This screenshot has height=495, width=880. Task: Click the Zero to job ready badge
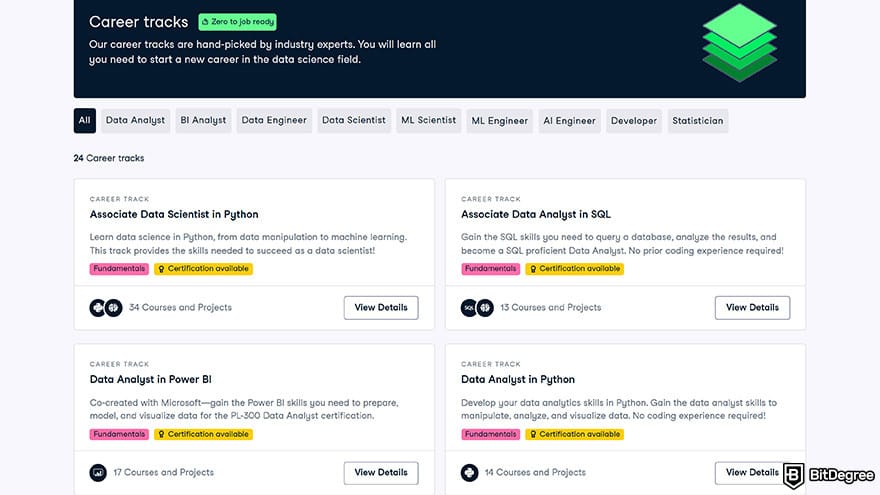237,22
